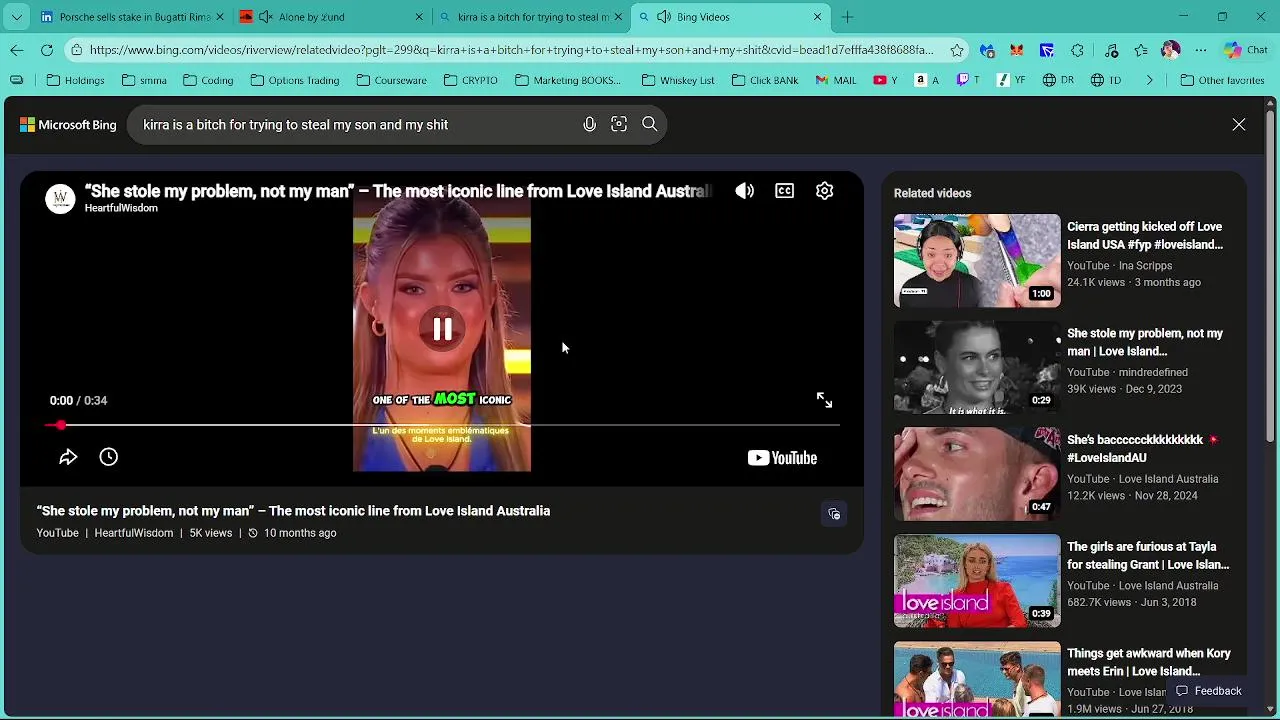Open the Gmail MAIL bookmark
This screenshot has width=1280, height=720.
836,80
